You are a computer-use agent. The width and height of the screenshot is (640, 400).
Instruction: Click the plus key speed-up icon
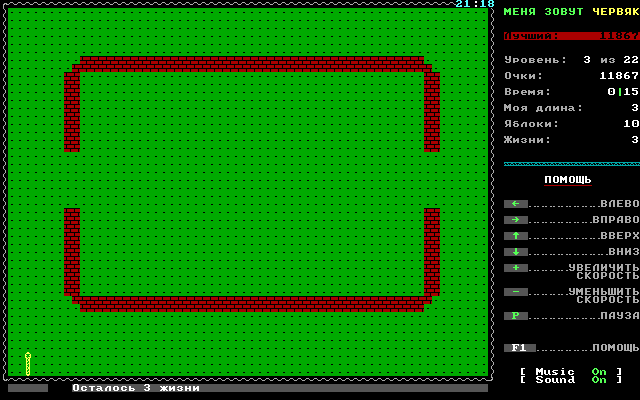pos(516,268)
